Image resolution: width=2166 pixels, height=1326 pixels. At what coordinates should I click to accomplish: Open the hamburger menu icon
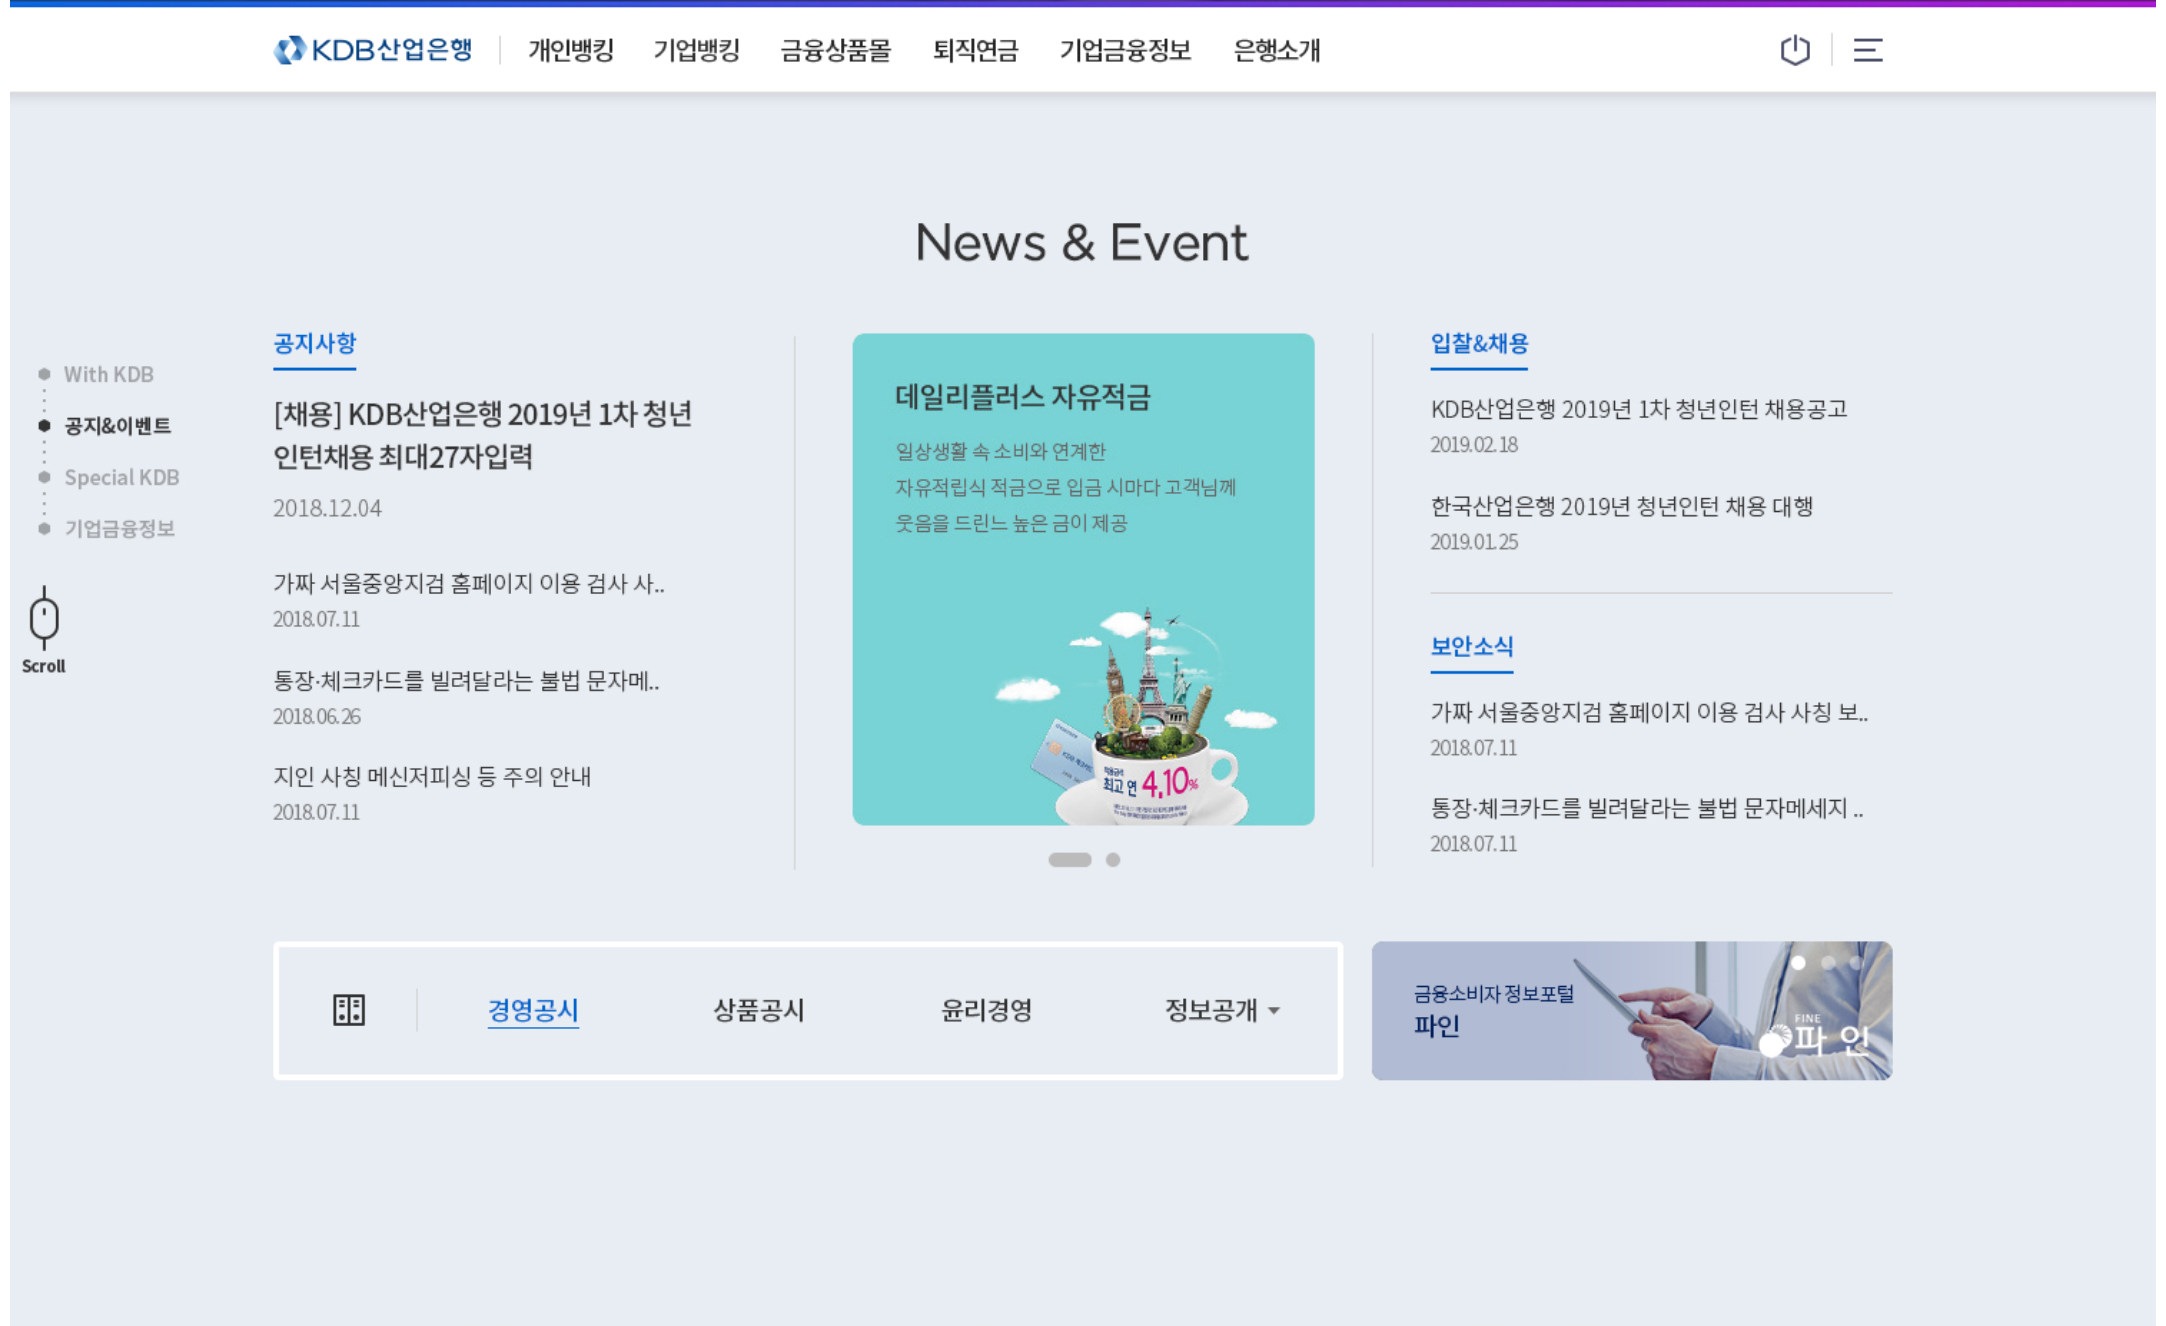point(1868,50)
